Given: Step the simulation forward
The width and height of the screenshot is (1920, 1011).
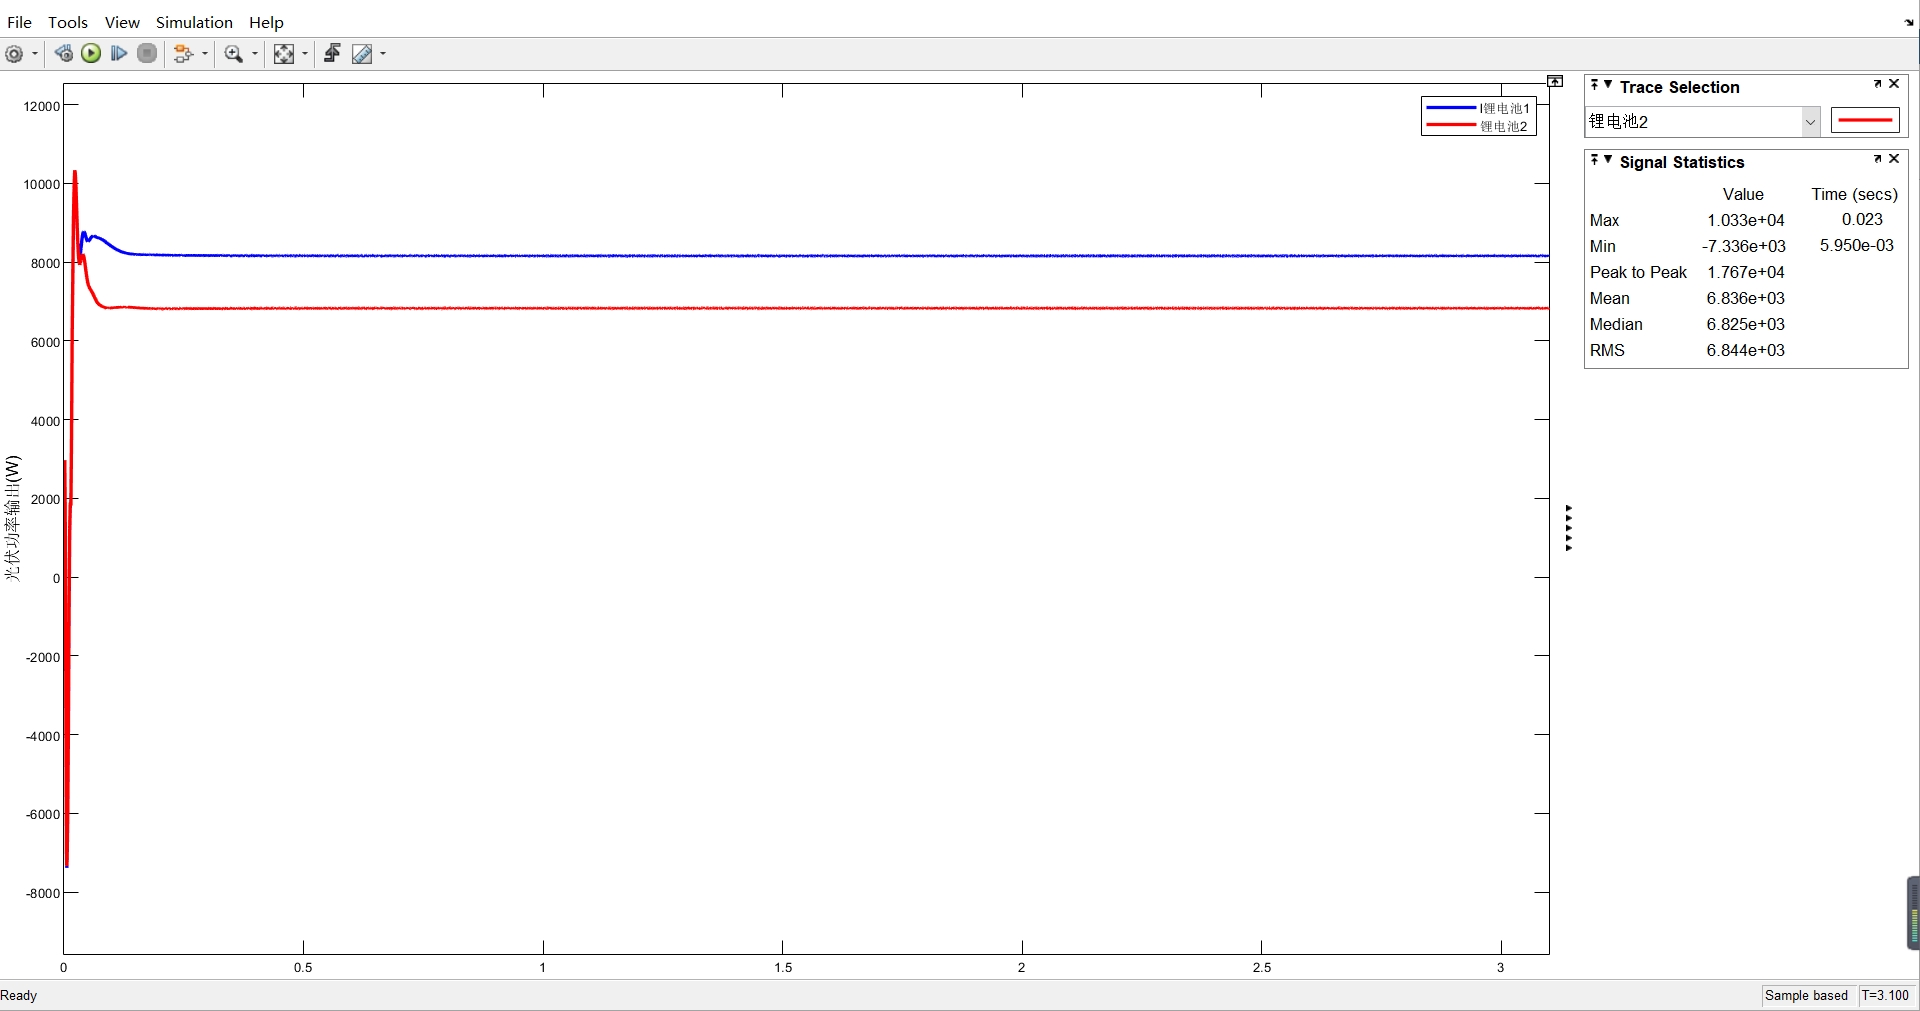Looking at the screenshot, I should pos(119,54).
